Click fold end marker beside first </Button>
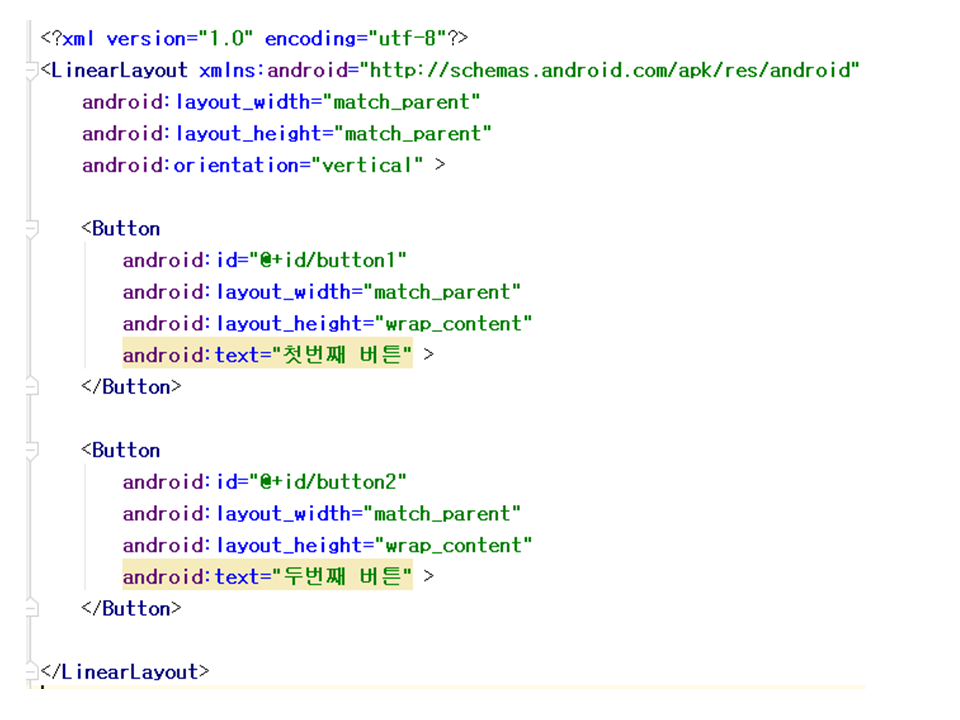 [x=32, y=387]
